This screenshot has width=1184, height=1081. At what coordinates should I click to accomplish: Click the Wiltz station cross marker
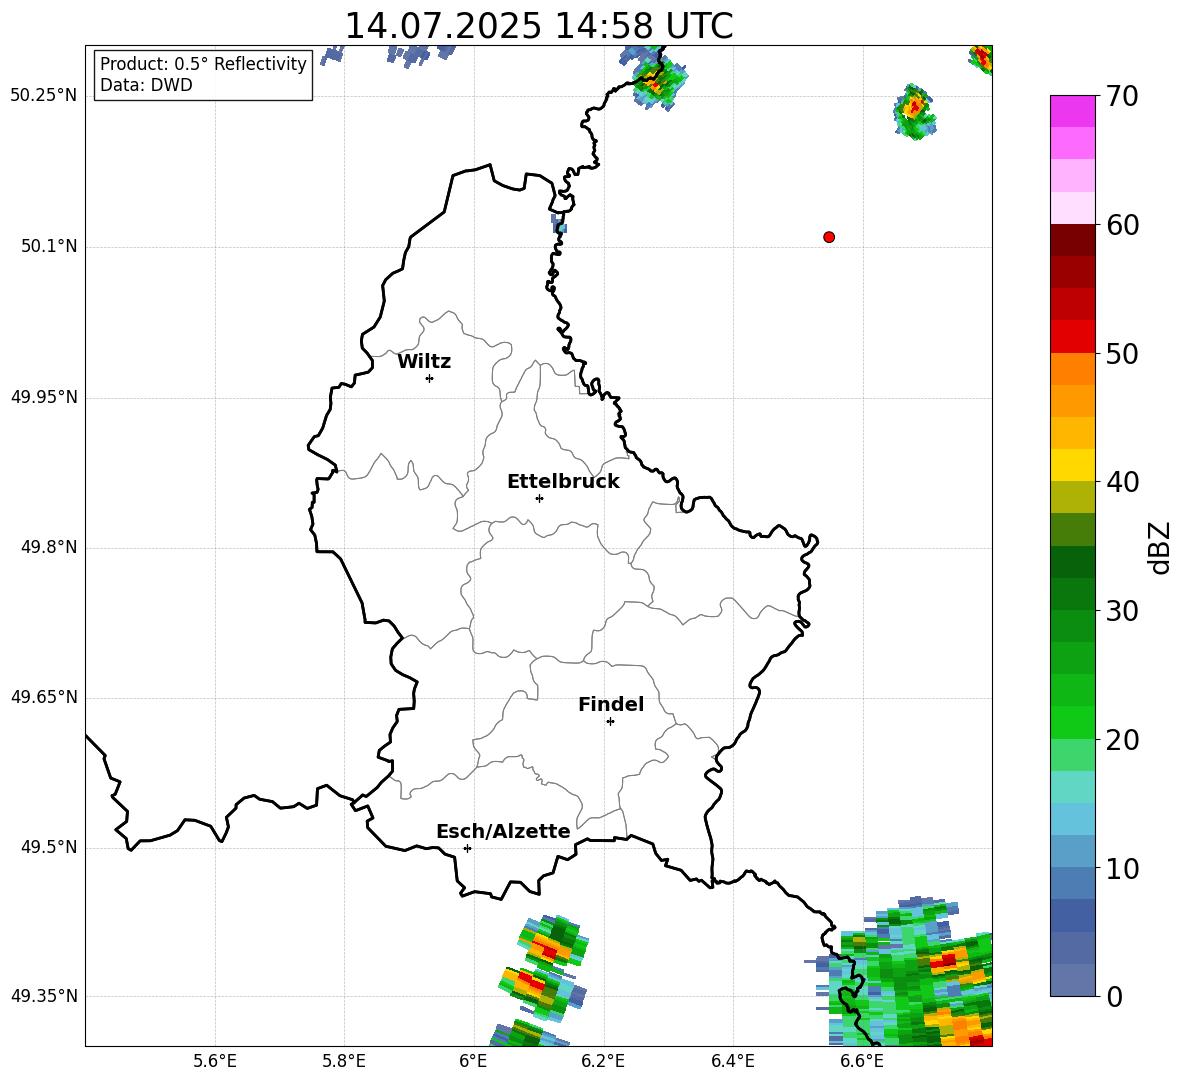point(430,379)
